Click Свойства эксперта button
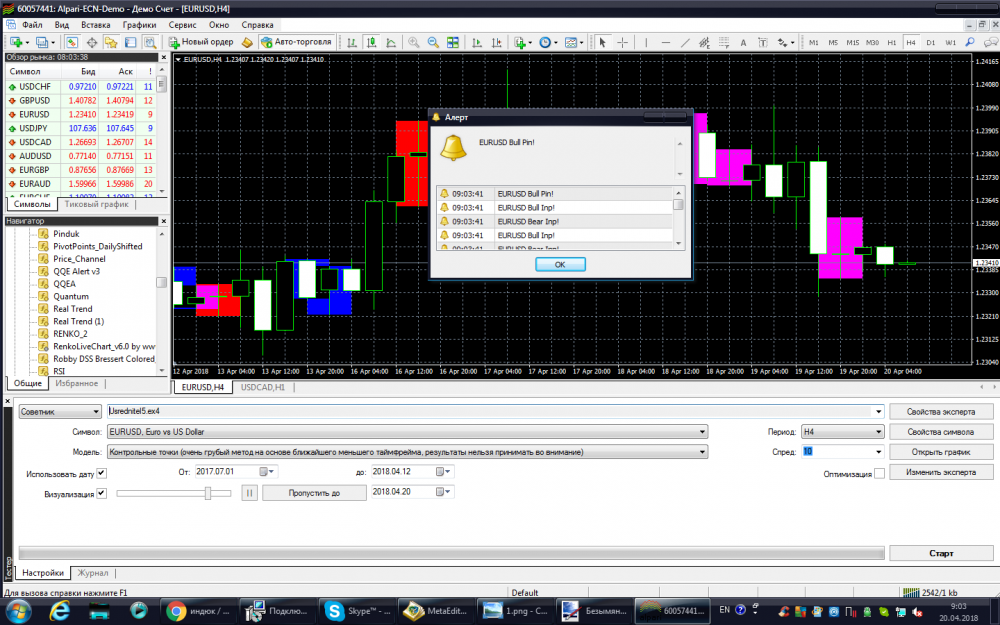 941,411
